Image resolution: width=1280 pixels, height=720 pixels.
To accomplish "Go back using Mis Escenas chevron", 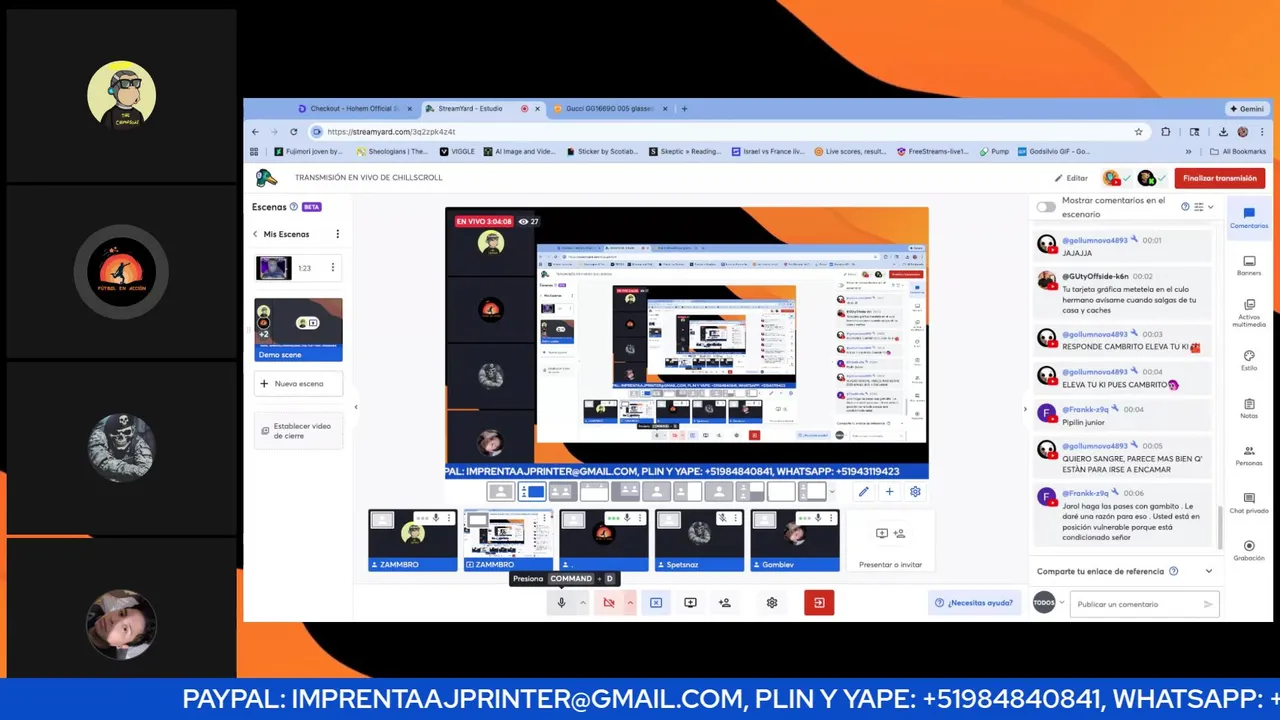I will tap(255, 234).
